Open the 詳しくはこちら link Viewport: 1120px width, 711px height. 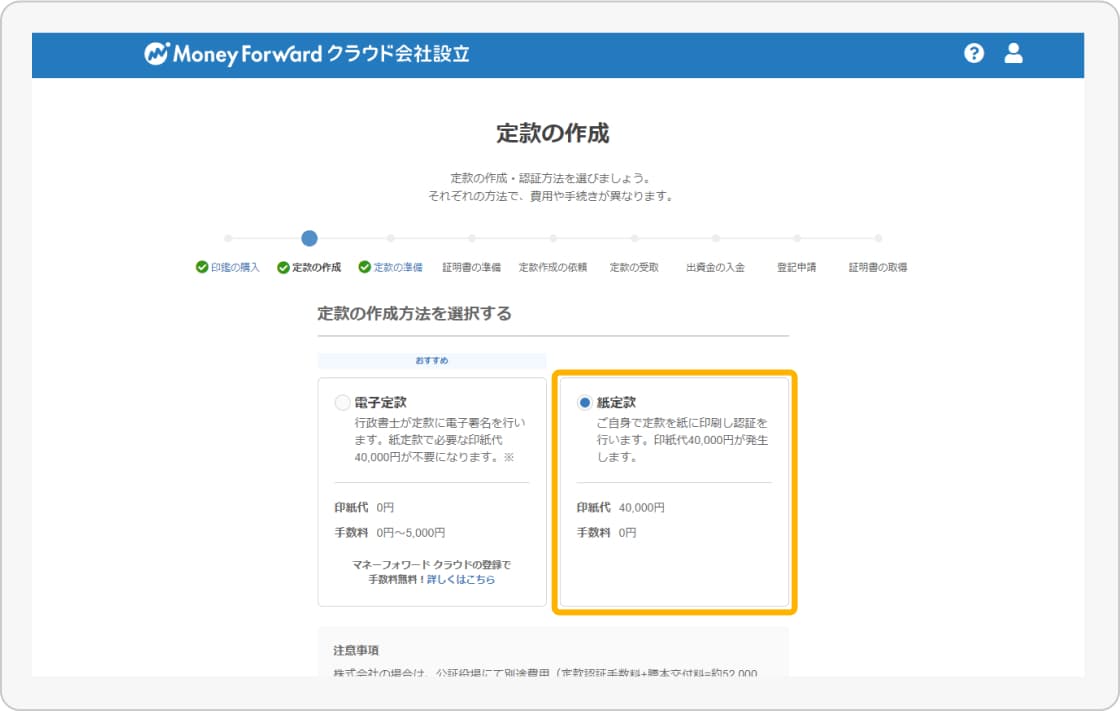461,579
